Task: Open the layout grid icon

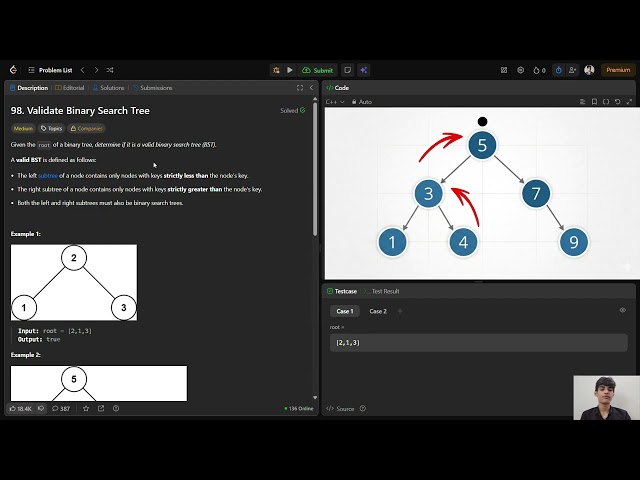Action: point(504,70)
